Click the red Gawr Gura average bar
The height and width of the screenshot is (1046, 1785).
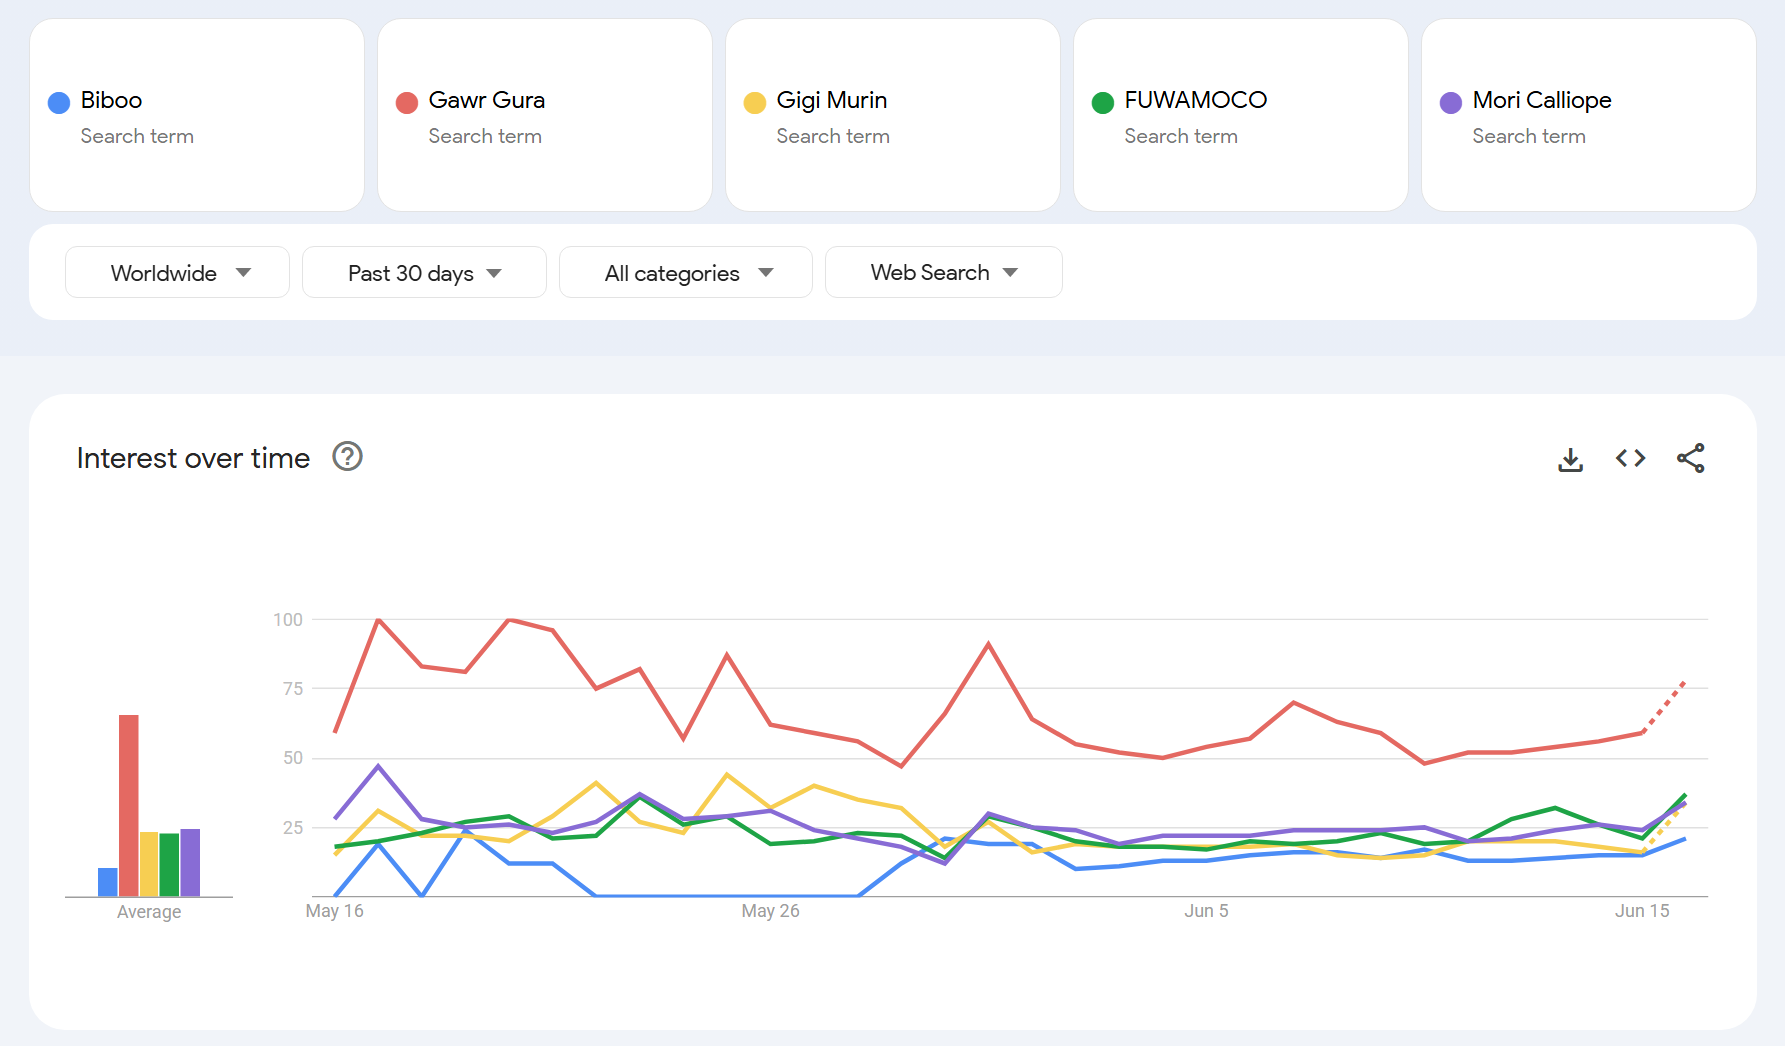[129, 805]
